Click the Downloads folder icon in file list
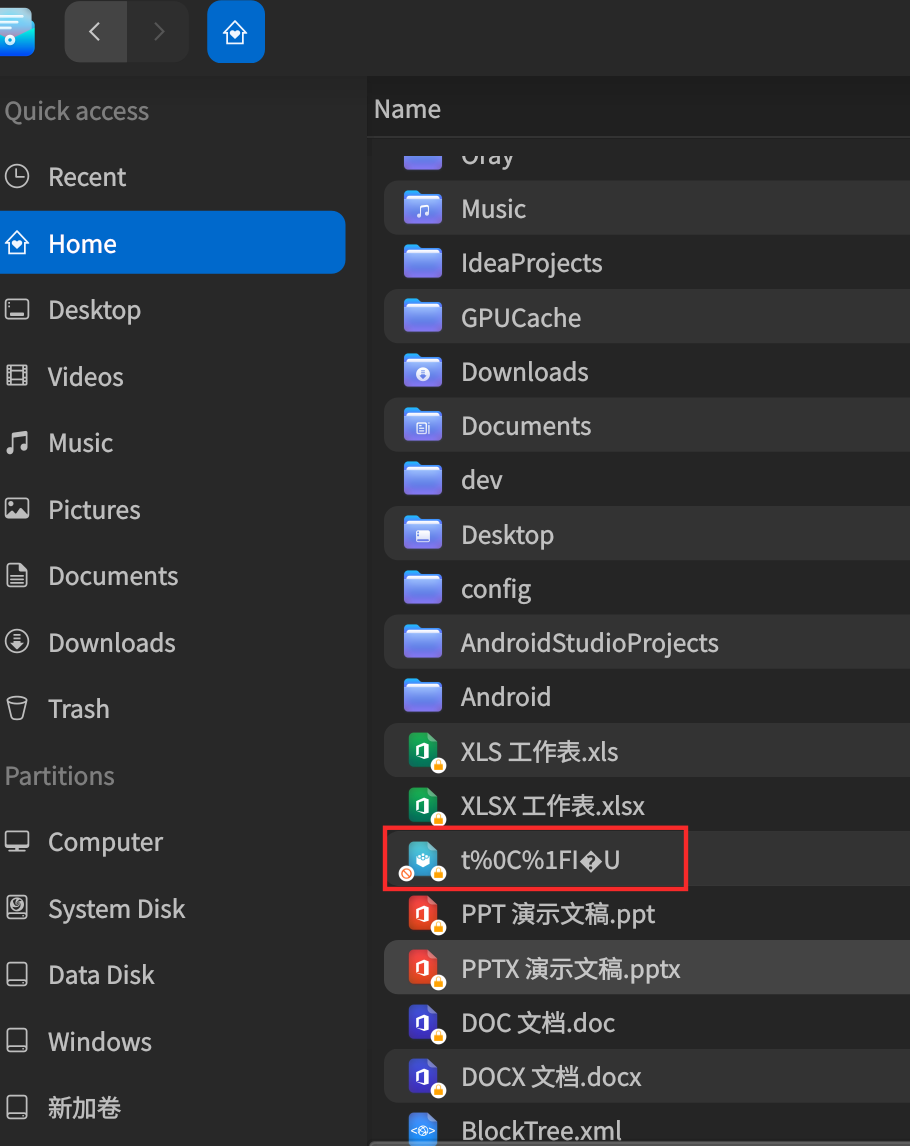910x1146 pixels. click(x=422, y=371)
